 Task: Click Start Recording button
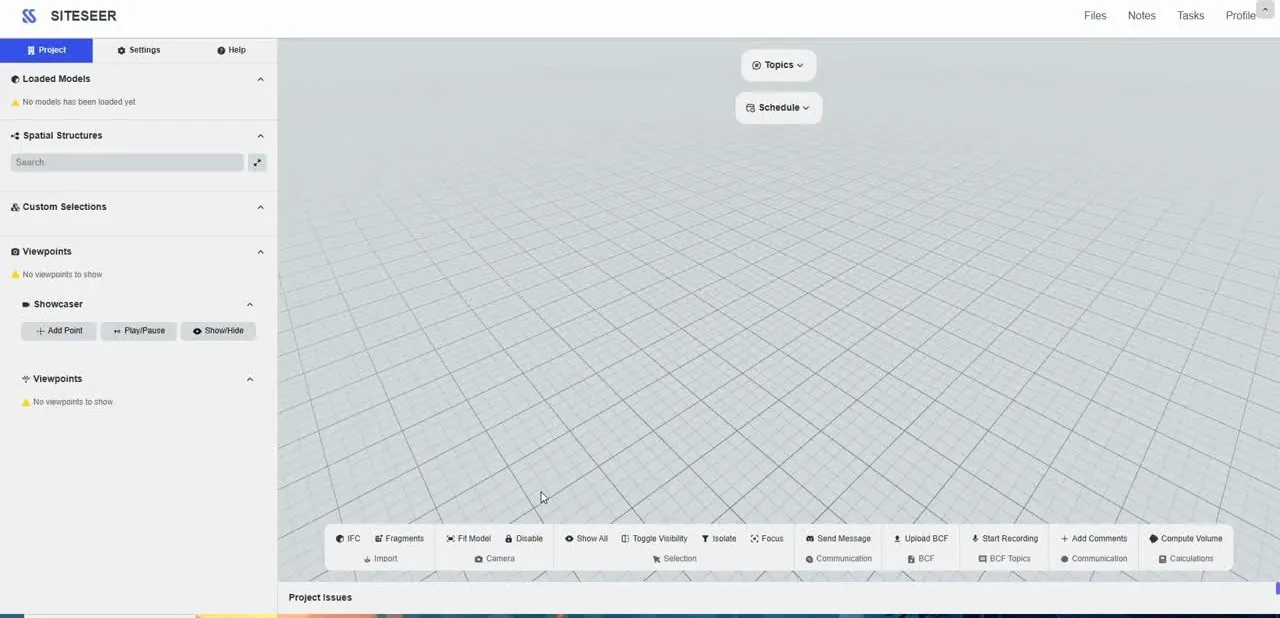[1005, 539]
